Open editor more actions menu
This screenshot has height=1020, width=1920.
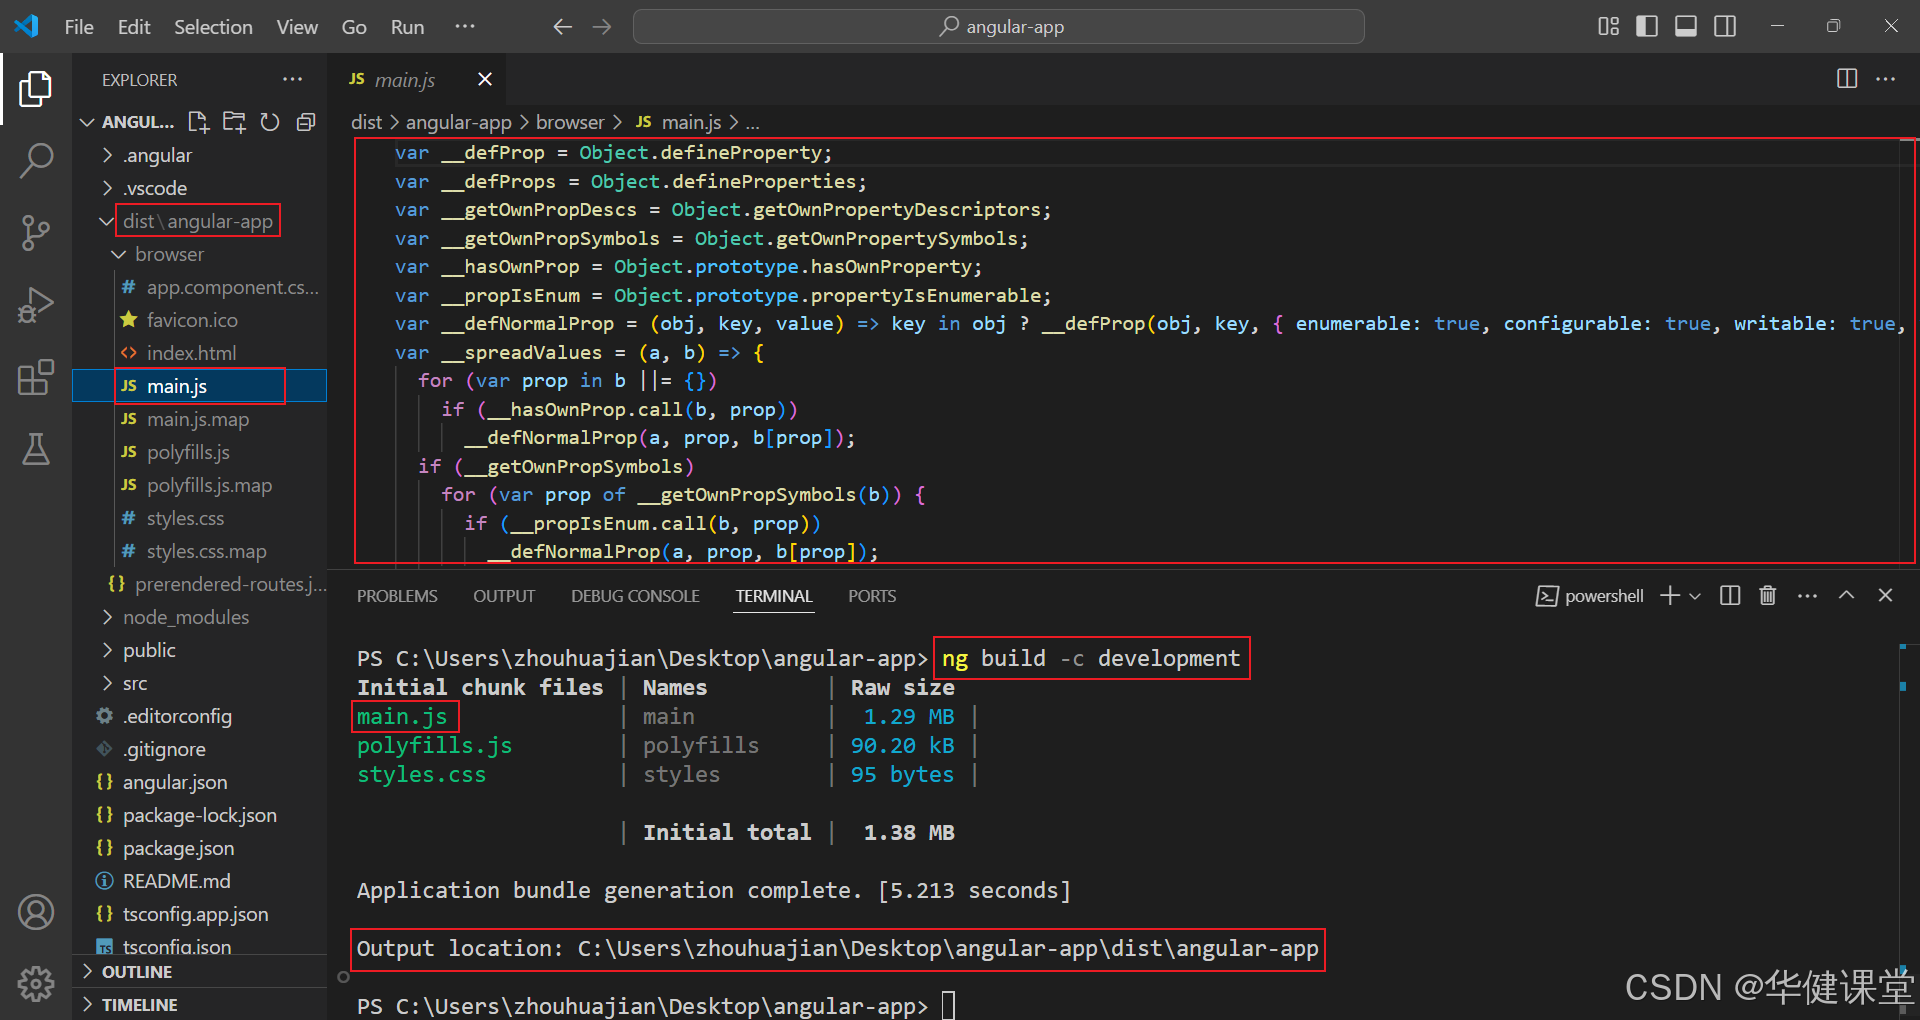pos(1885,79)
